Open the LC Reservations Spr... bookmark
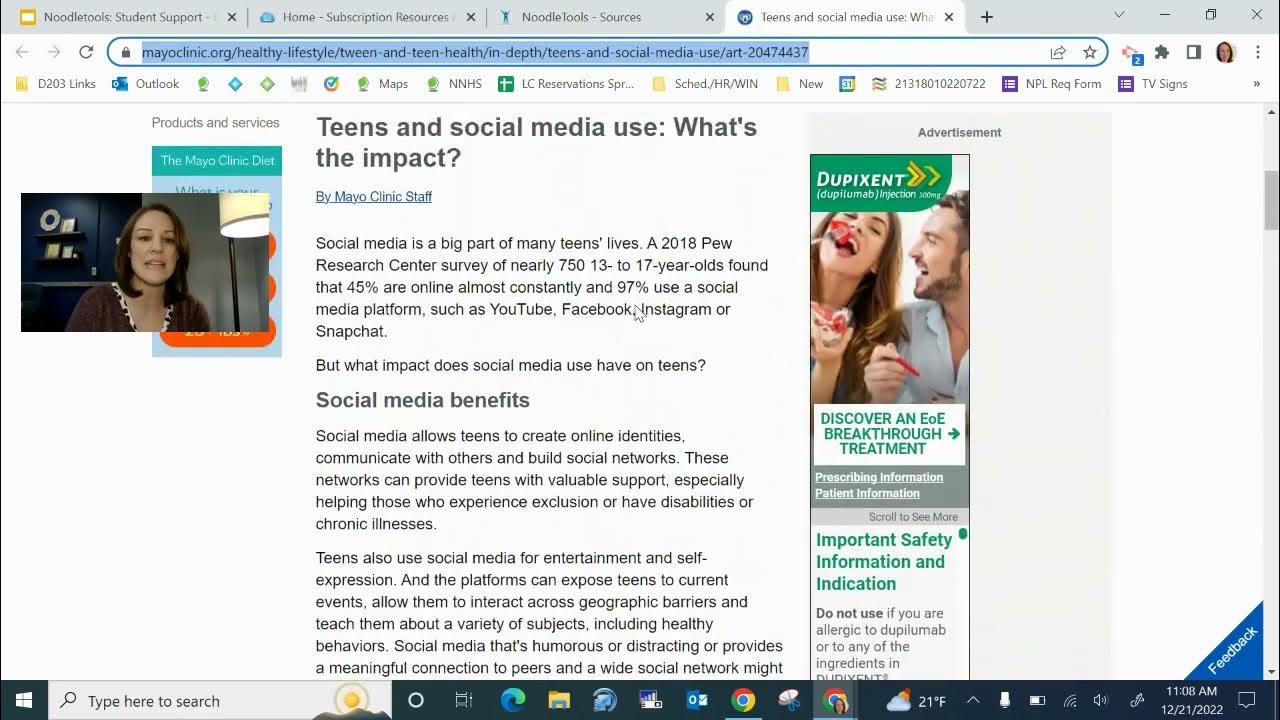 [x=566, y=84]
